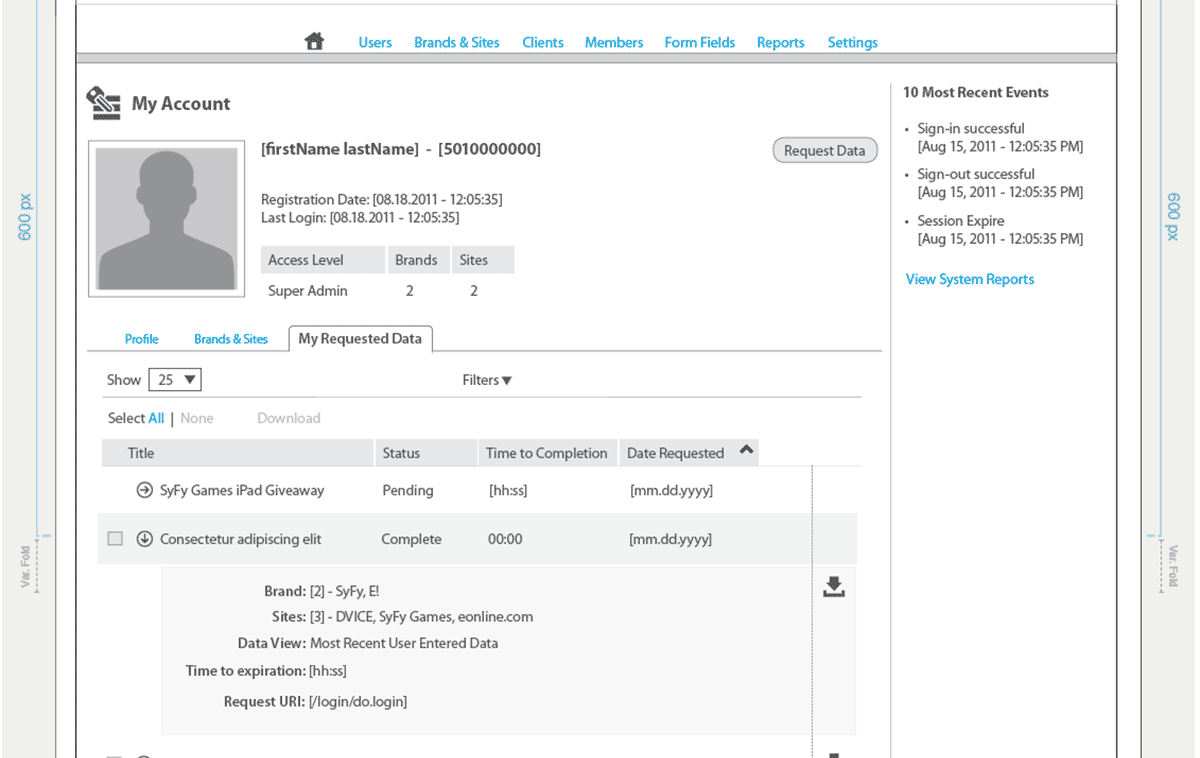The width and height of the screenshot is (1200, 758).
Task: Click Select All link in table
Action: (x=156, y=418)
